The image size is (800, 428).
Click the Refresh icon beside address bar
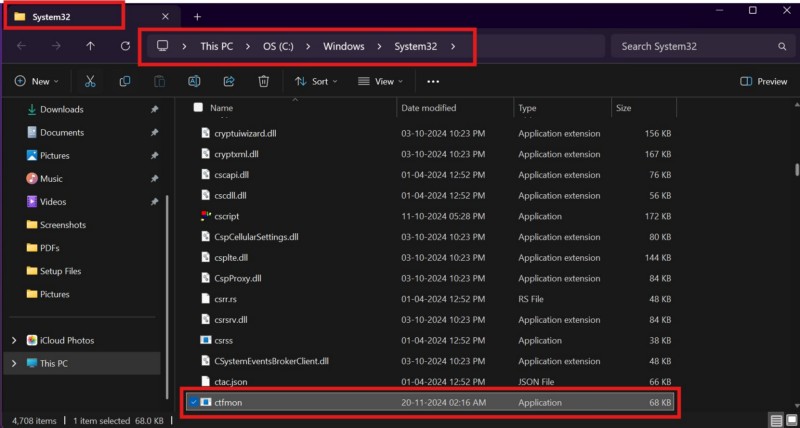[x=125, y=46]
